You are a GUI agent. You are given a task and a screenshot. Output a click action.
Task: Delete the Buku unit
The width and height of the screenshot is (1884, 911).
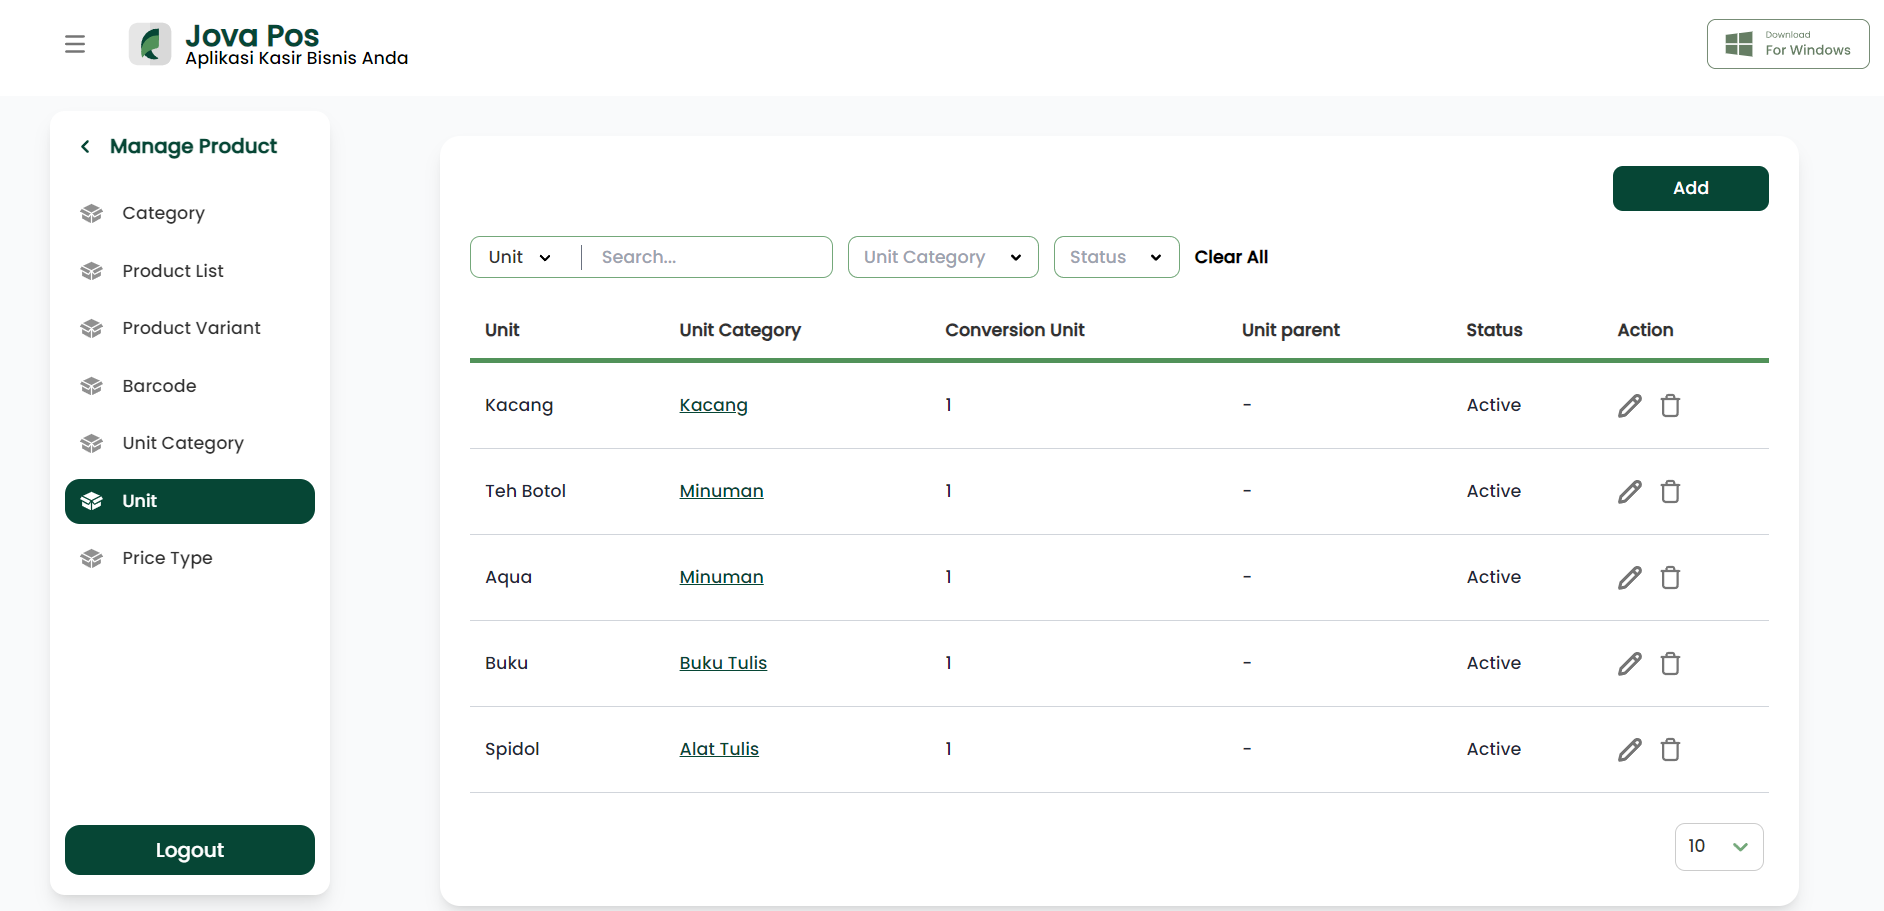pyautogui.click(x=1670, y=663)
